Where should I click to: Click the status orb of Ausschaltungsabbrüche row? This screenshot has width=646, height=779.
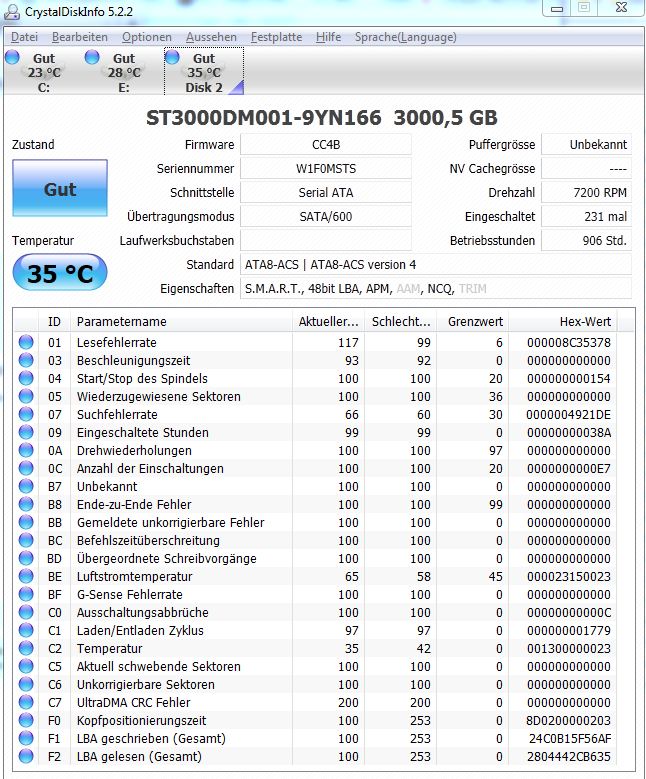tap(26, 612)
